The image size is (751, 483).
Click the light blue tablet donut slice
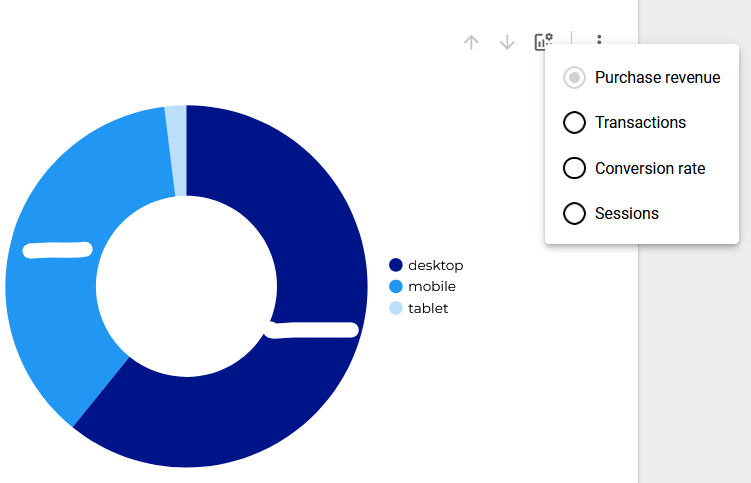(x=177, y=150)
